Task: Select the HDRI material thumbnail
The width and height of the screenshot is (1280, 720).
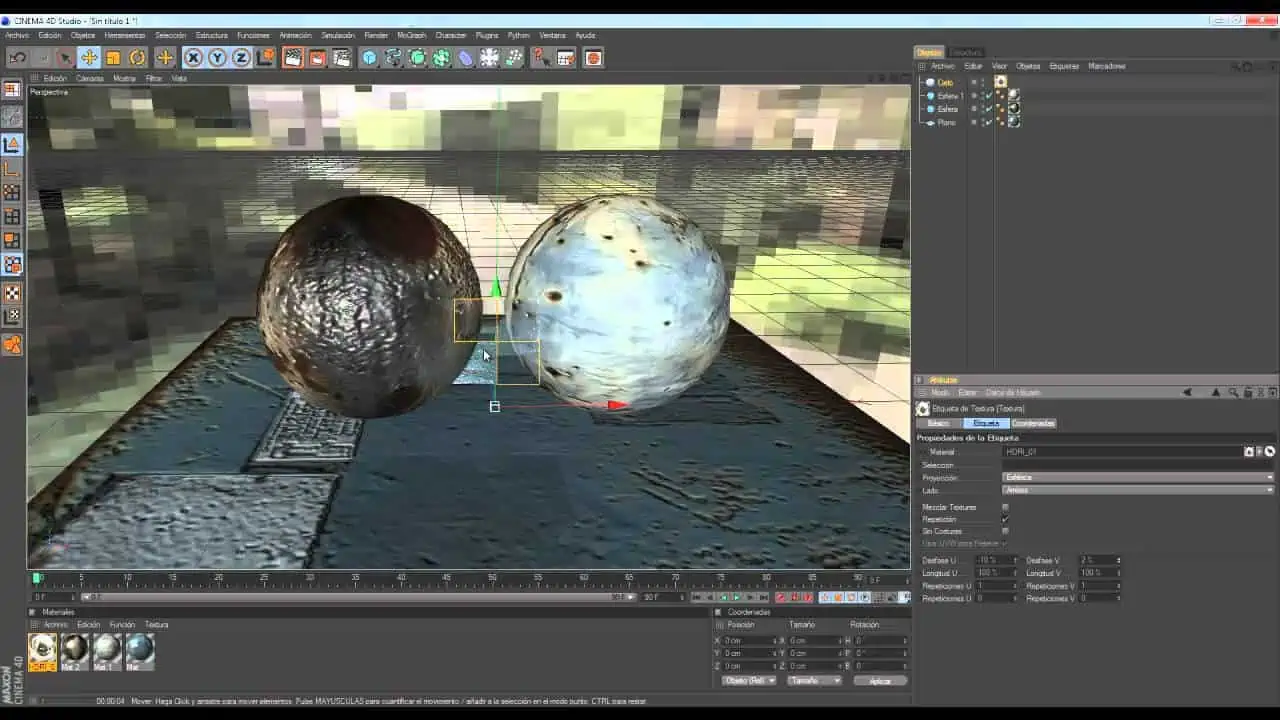Action: pyautogui.click(x=42, y=650)
